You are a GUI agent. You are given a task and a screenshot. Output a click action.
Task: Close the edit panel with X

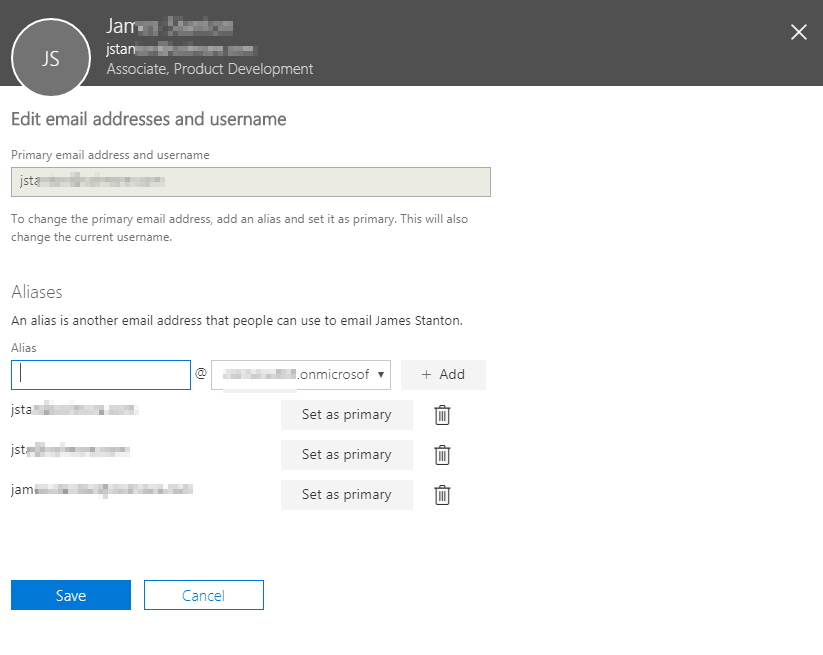(798, 32)
